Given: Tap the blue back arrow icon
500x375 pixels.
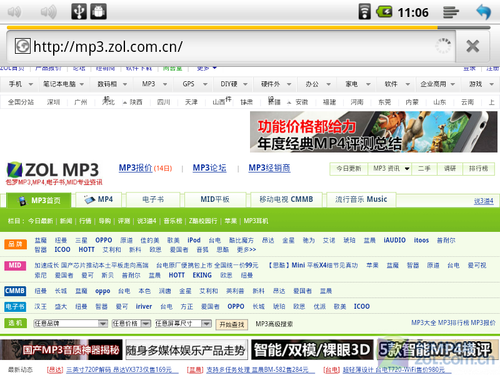Looking at the screenshot, I should (x=484, y=12).
